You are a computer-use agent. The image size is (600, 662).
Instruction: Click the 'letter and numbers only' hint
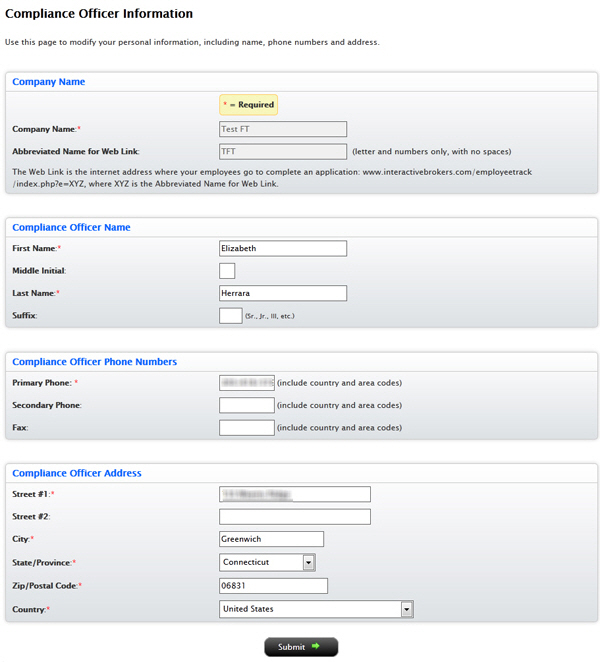[432, 152]
